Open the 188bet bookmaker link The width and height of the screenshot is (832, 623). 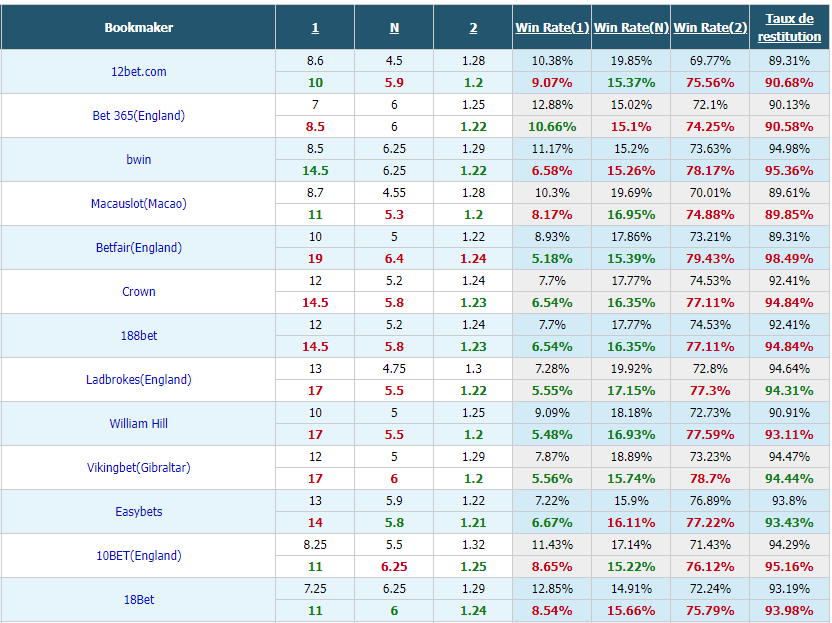coord(138,336)
